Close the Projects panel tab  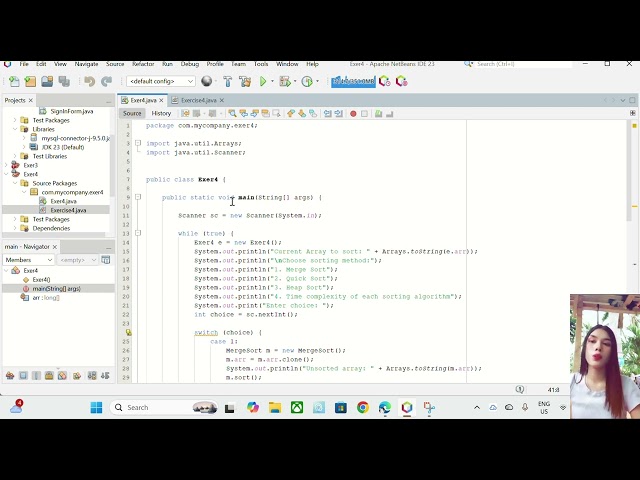coord(31,100)
